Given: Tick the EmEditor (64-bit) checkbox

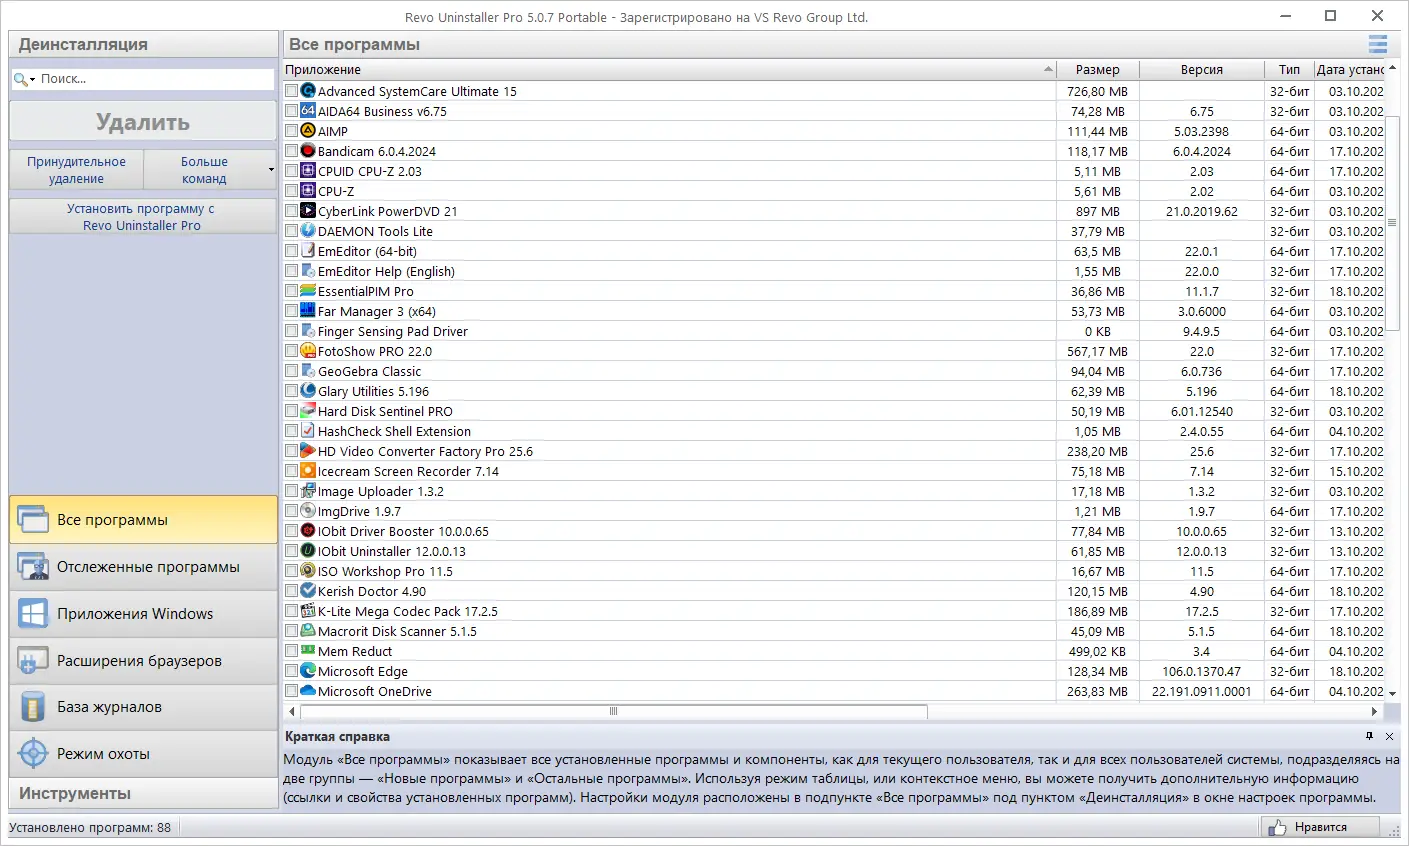Looking at the screenshot, I should pos(292,251).
